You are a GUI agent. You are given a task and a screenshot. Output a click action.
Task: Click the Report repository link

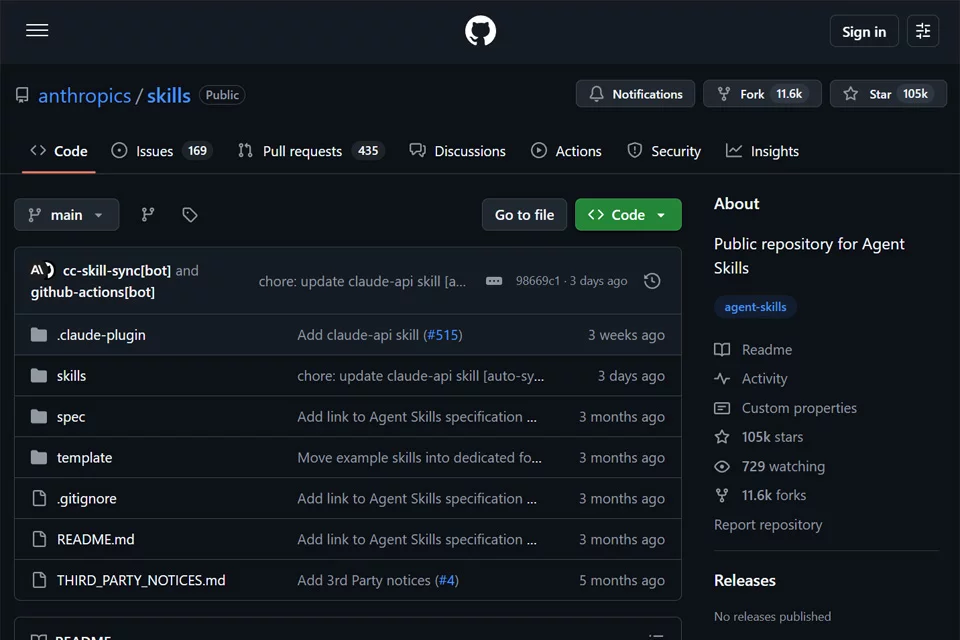coord(768,525)
